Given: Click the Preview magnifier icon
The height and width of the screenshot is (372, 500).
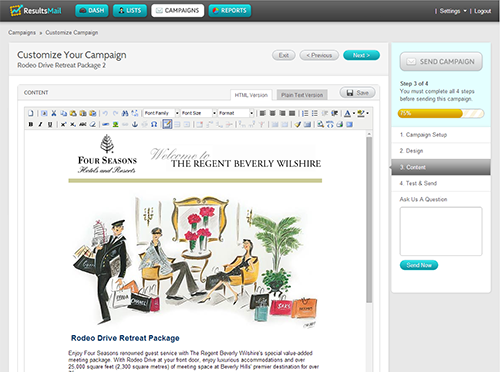Looking at the screenshot, I should [x=321, y=124].
